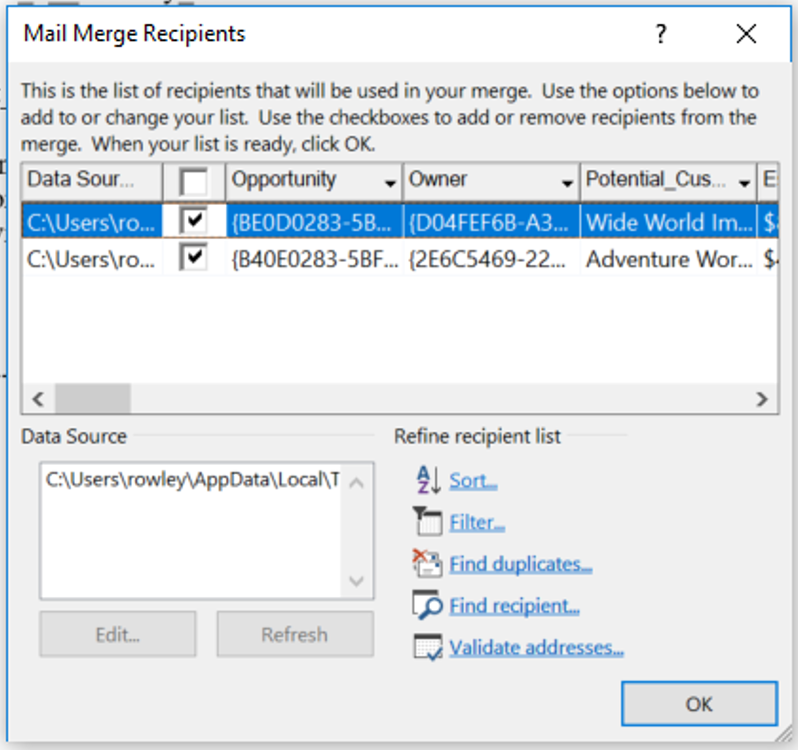Click the Validate addresses icon
Screen dimensions: 798x750
pyautogui.click(x=428, y=647)
